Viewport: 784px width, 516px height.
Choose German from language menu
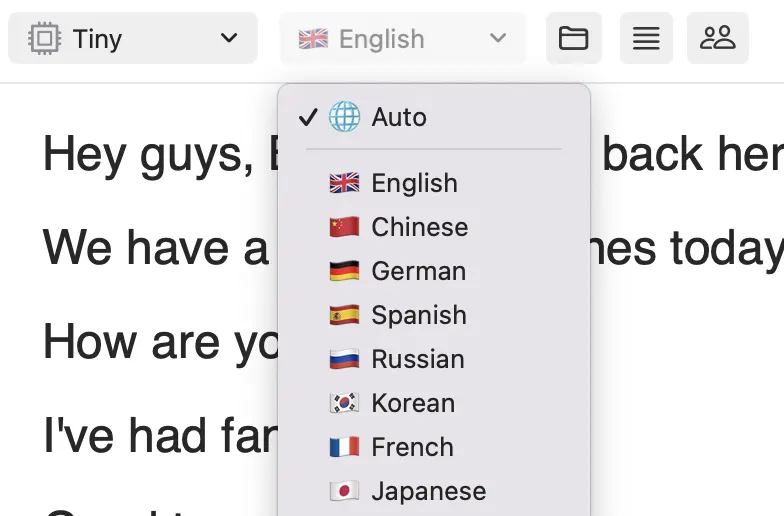(x=434, y=271)
